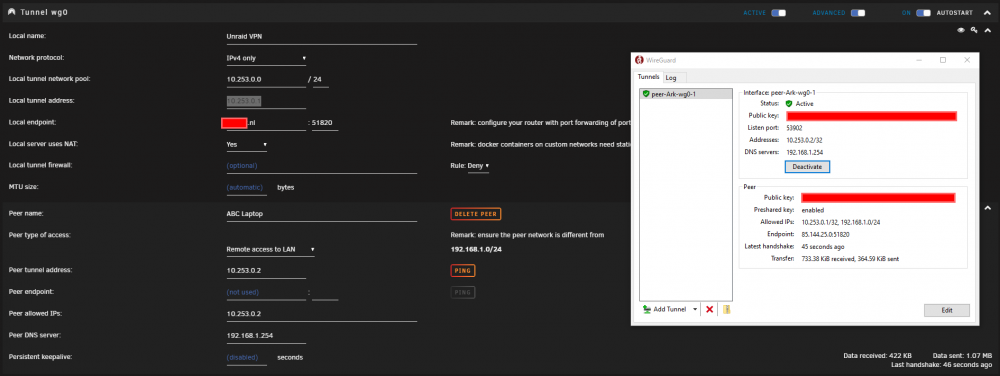Click the Local tunnel firewall field

pyautogui.click(x=321, y=166)
